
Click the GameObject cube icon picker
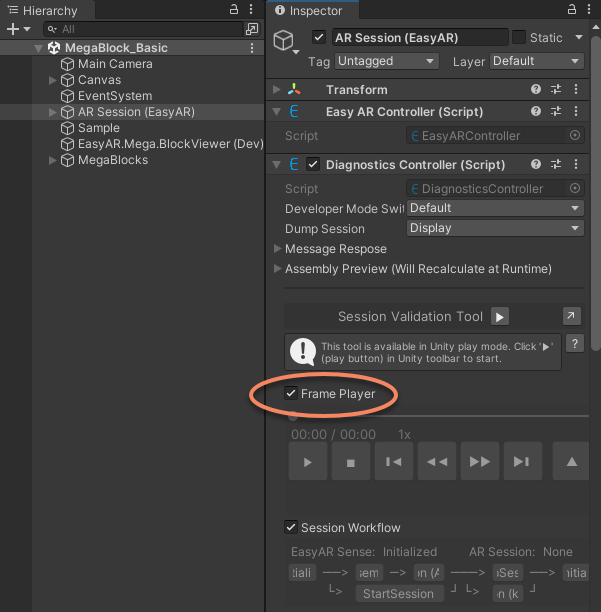[286, 41]
